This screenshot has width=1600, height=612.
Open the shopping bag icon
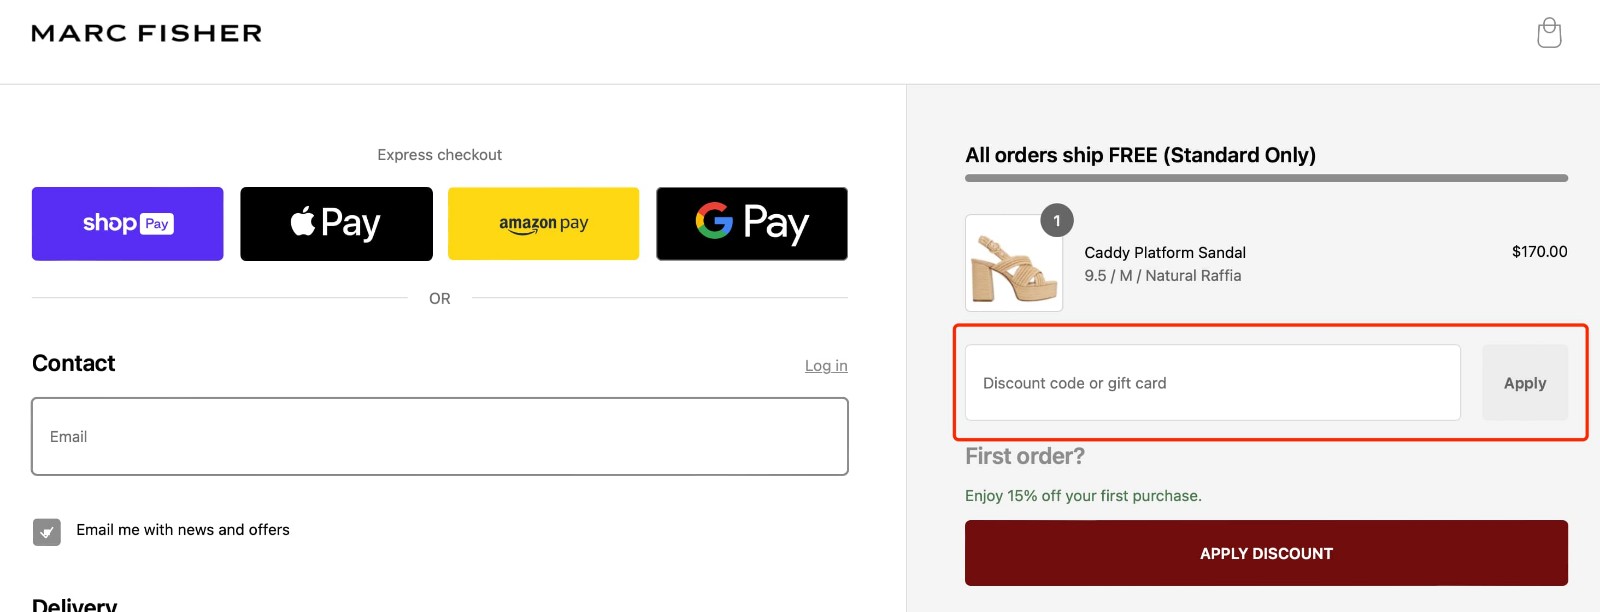tap(1549, 32)
